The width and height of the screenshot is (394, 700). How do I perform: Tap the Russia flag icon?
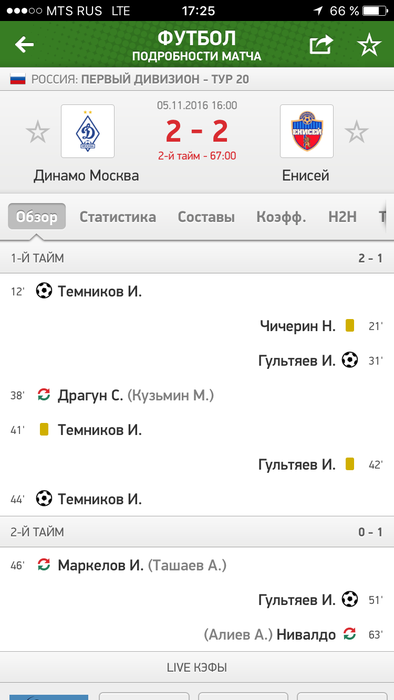[18, 80]
